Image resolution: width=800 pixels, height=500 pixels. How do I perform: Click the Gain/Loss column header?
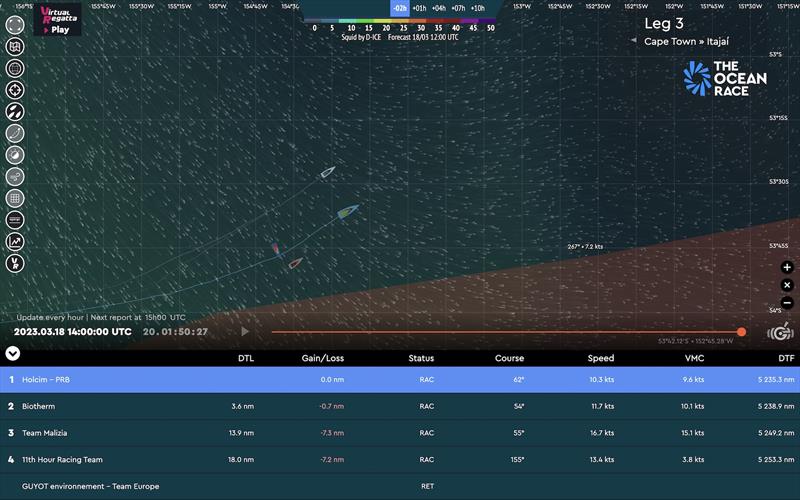322,358
